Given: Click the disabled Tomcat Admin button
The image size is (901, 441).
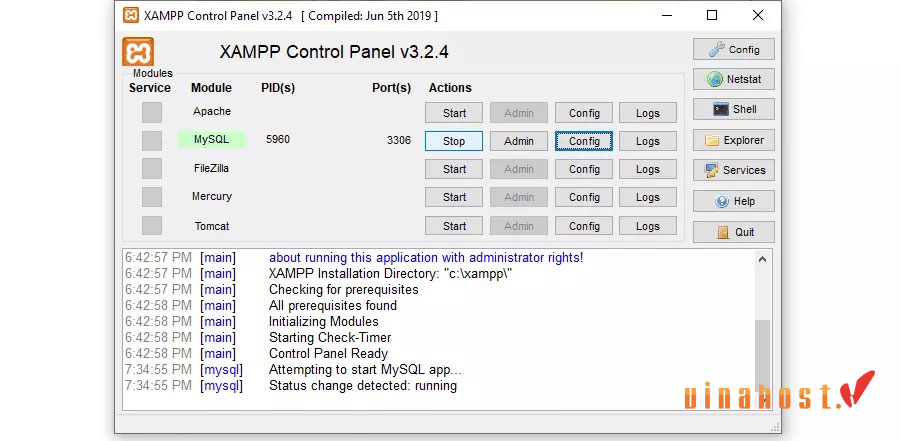Looking at the screenshot, I should click(519, 226).
